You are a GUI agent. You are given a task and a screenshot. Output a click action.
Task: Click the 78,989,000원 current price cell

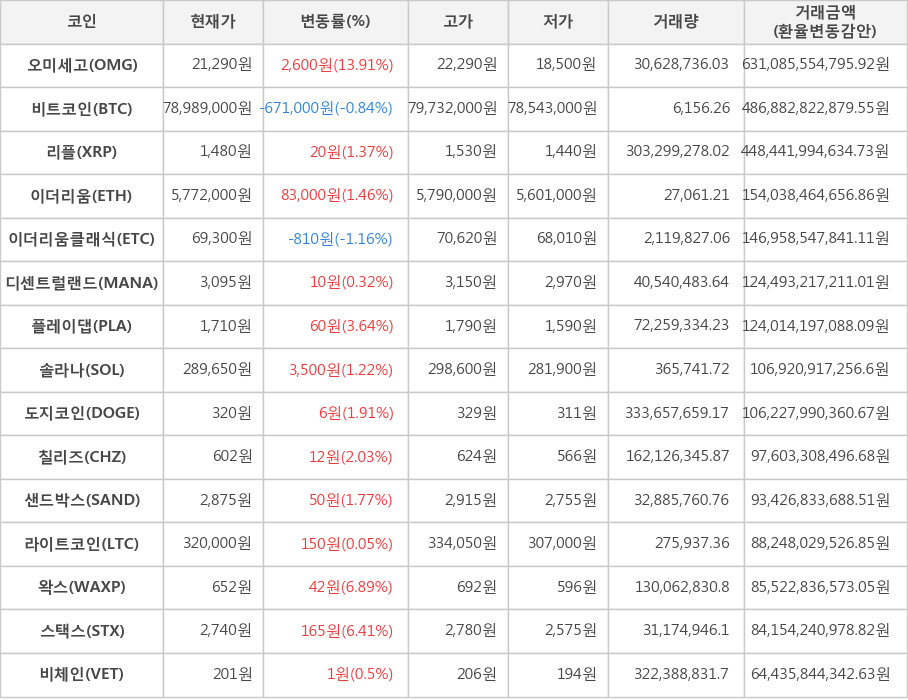pyautogui.click(x=208, y=108)
